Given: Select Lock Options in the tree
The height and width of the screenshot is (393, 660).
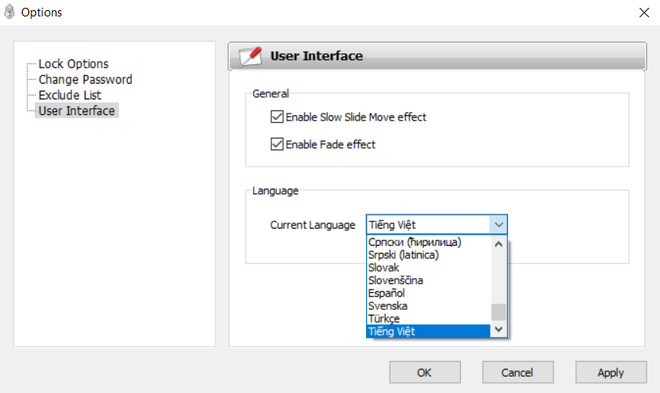Looking at the screenshot, I should click(73, 64).
